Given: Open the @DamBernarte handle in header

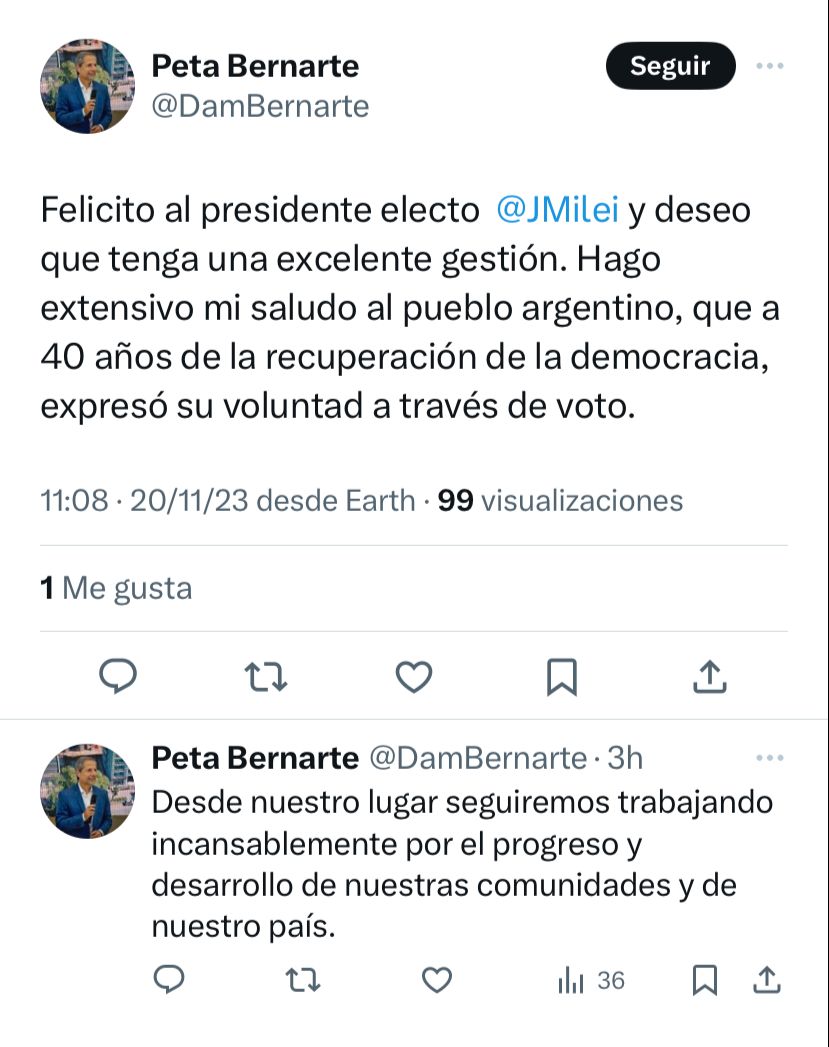Looking at the screenshot, I should pyautogui.click(x=260, y=106).
